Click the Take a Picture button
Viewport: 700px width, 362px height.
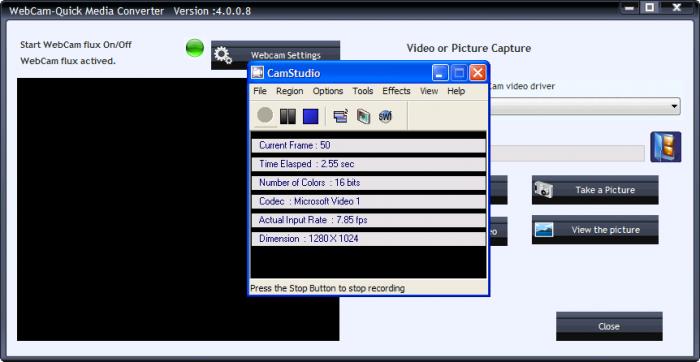[x=595, y=190]
